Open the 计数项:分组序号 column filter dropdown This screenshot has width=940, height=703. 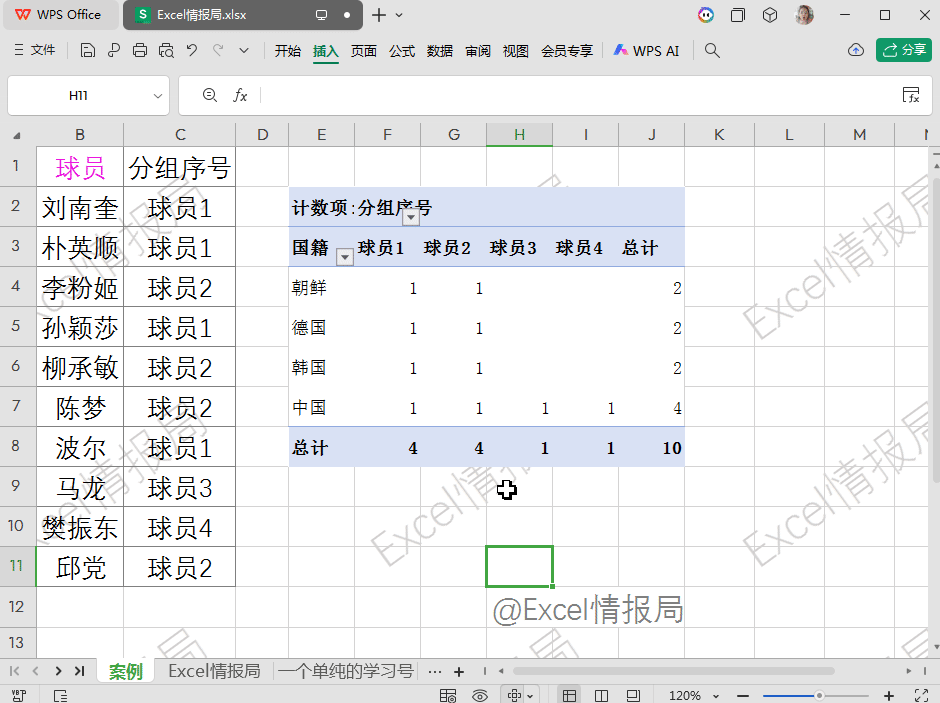pyautogui.click(x=411, y=217)
